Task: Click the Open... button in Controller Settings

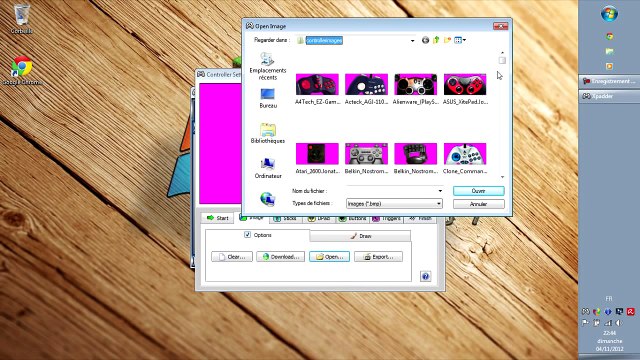Action: coord(329,257)
